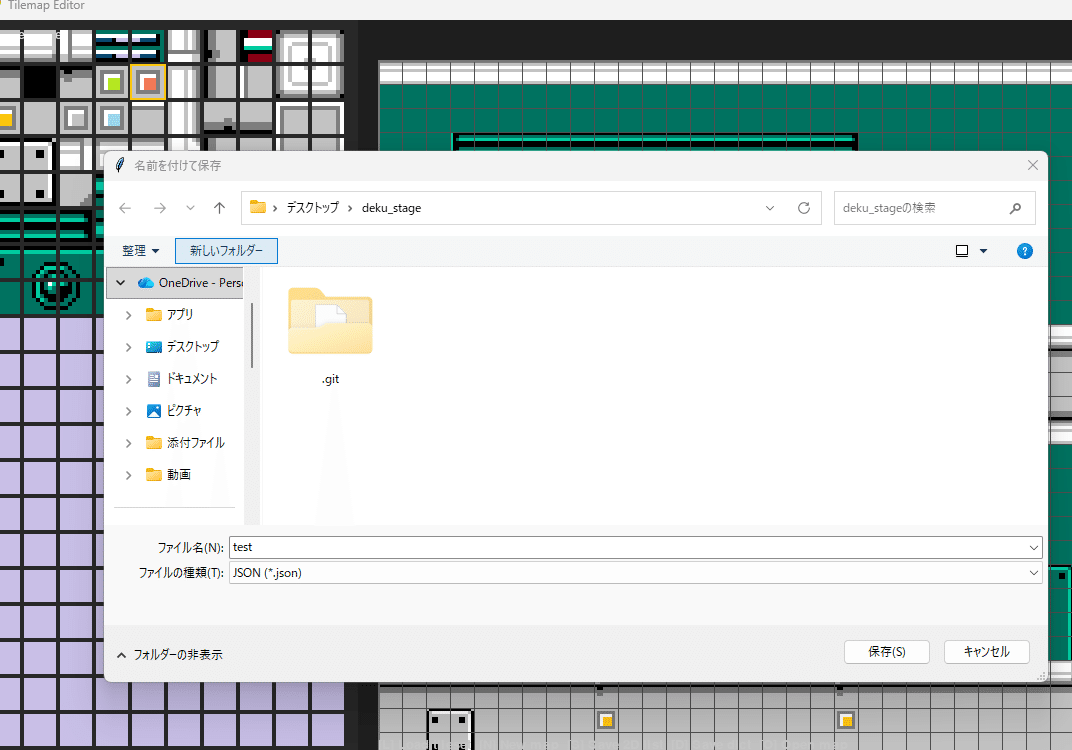Expand デスクトップ in the sidebar tree
The image size is (1072, 750).
pos(127,346)
